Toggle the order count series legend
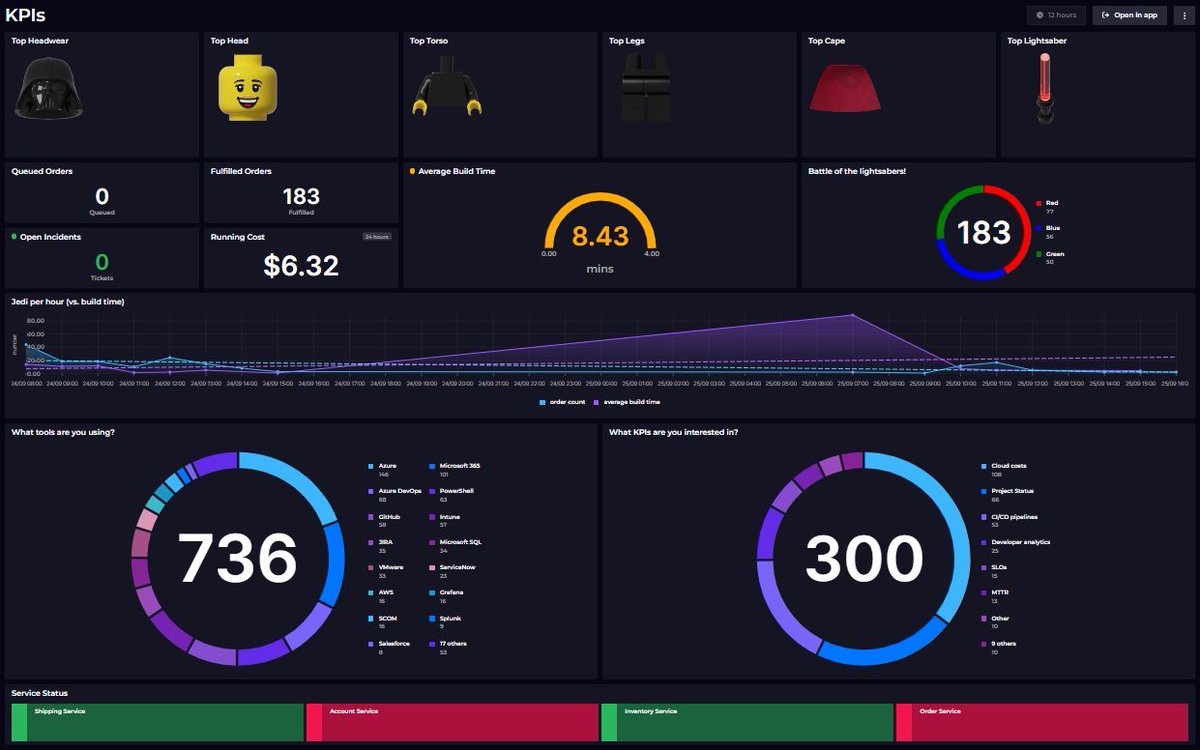Screen dimensions: 1200x750 tap(562, 402)
